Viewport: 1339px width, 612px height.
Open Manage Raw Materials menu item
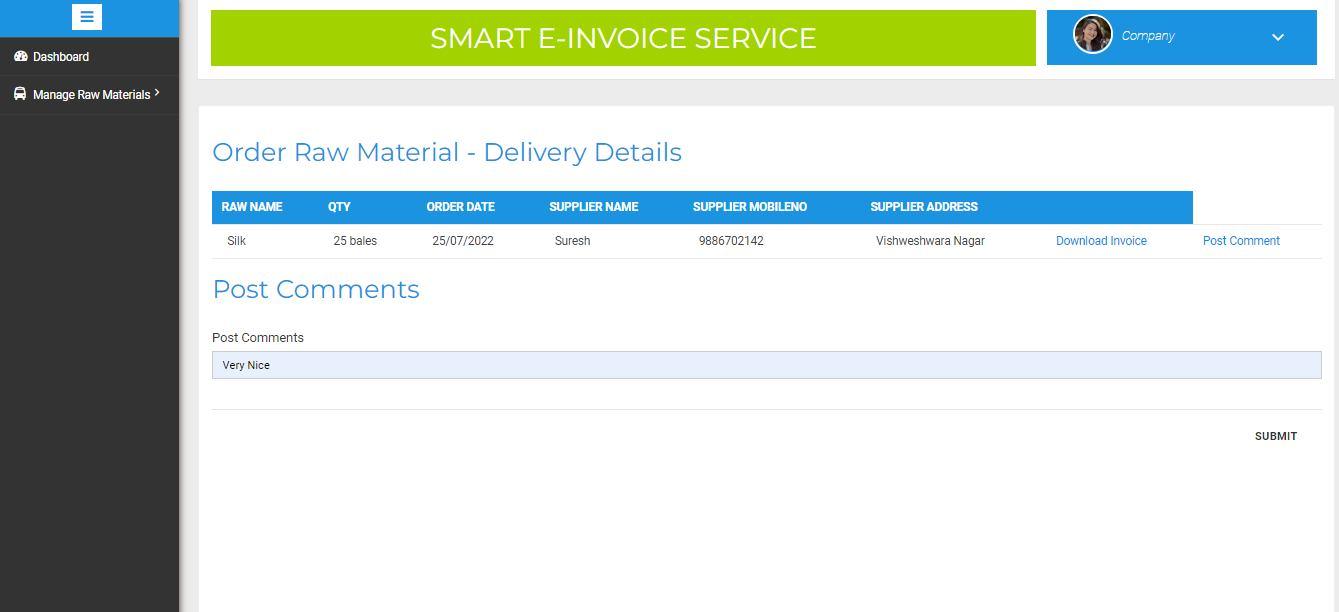[x=91, y=95]
